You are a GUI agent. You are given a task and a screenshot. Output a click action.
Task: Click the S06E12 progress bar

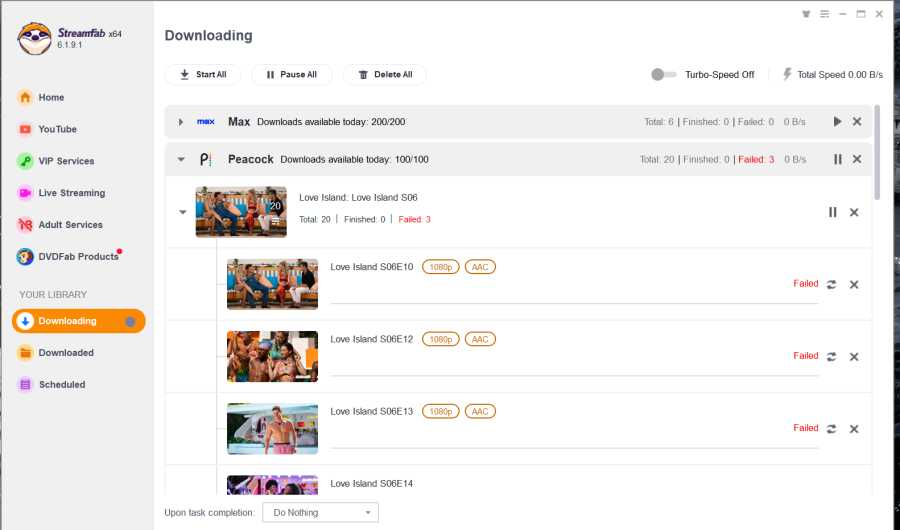574,376
